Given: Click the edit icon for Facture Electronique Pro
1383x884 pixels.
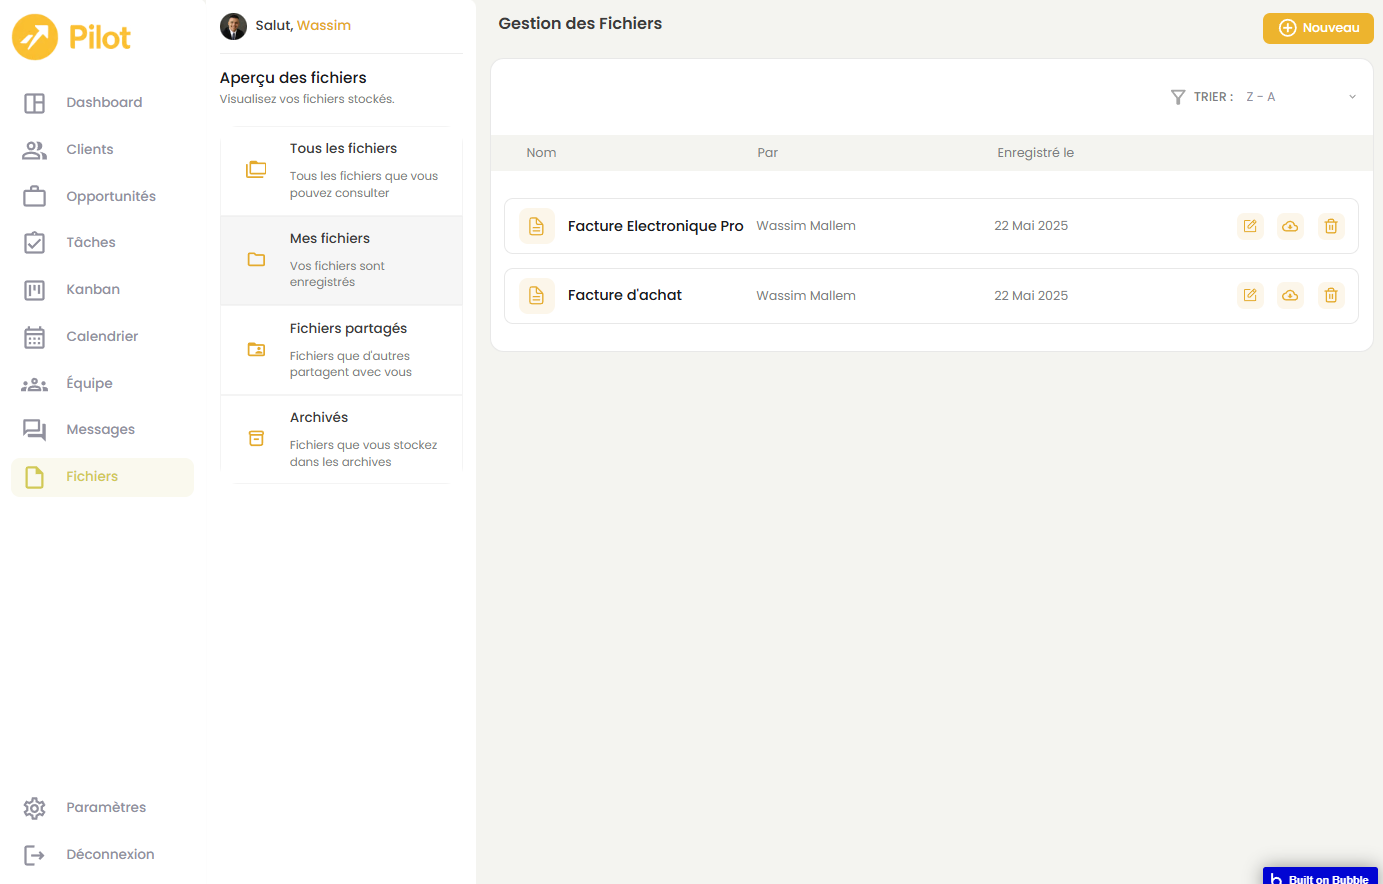Looking at the screenshot, I should click(x=1250, y=226).
